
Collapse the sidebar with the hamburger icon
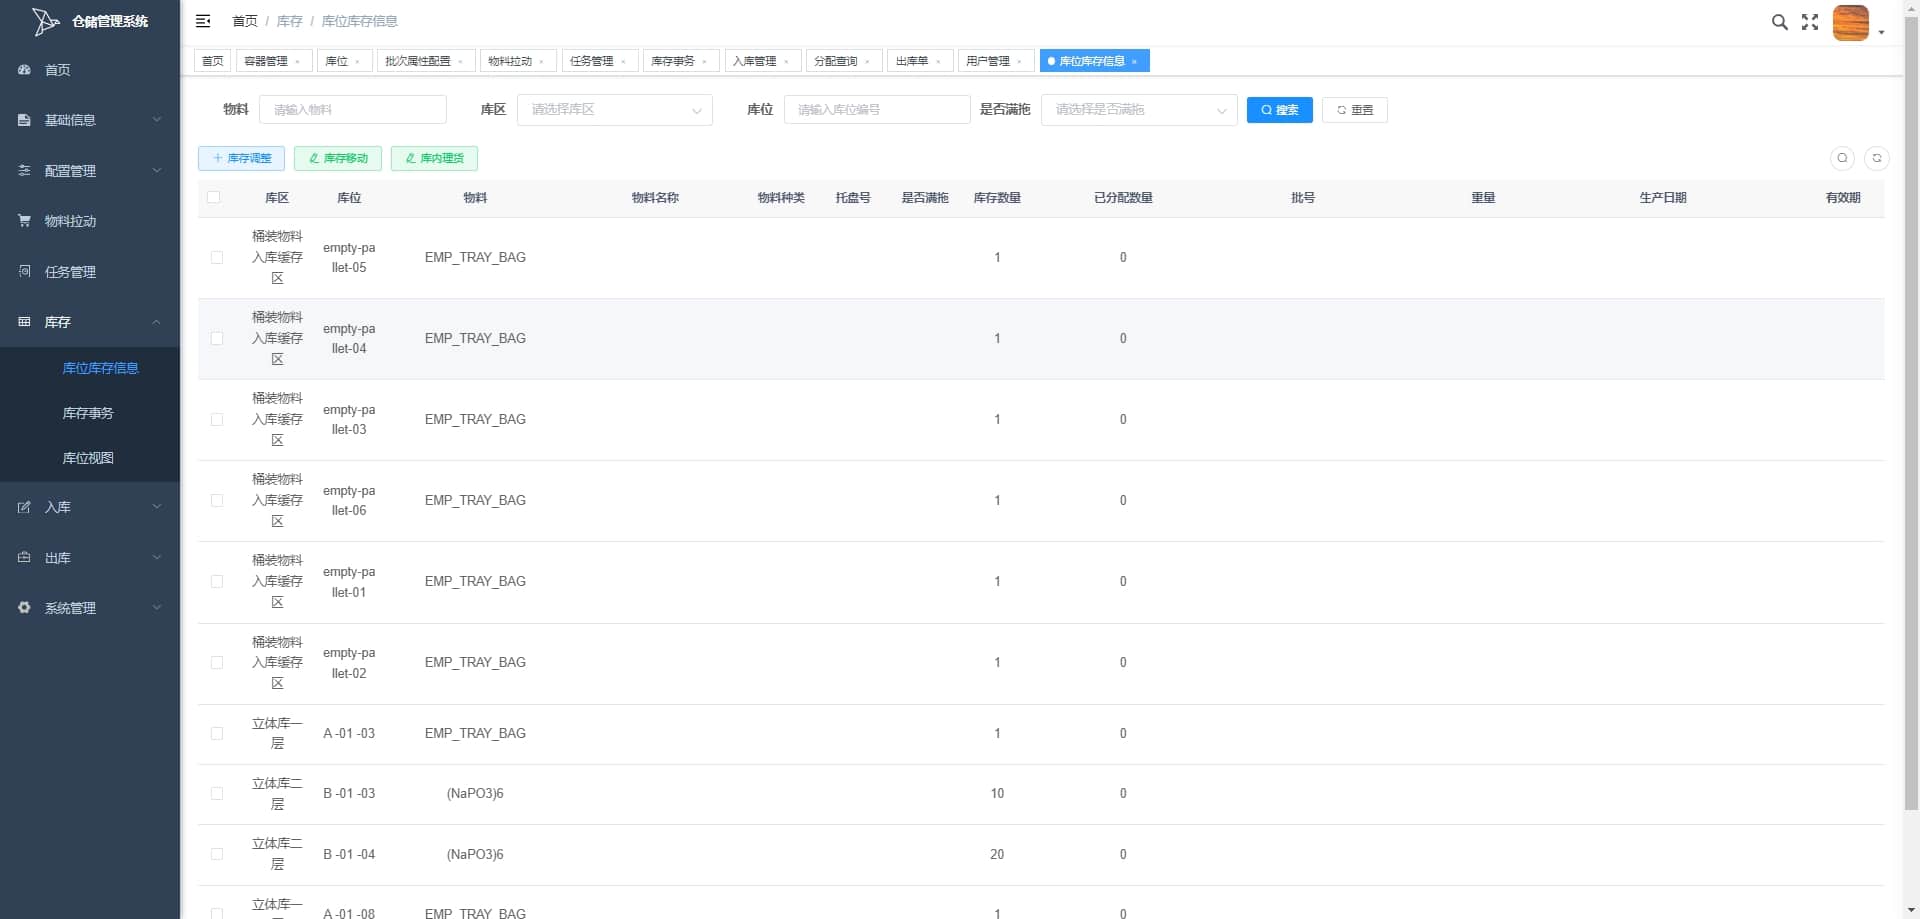(x=203, y=21)
